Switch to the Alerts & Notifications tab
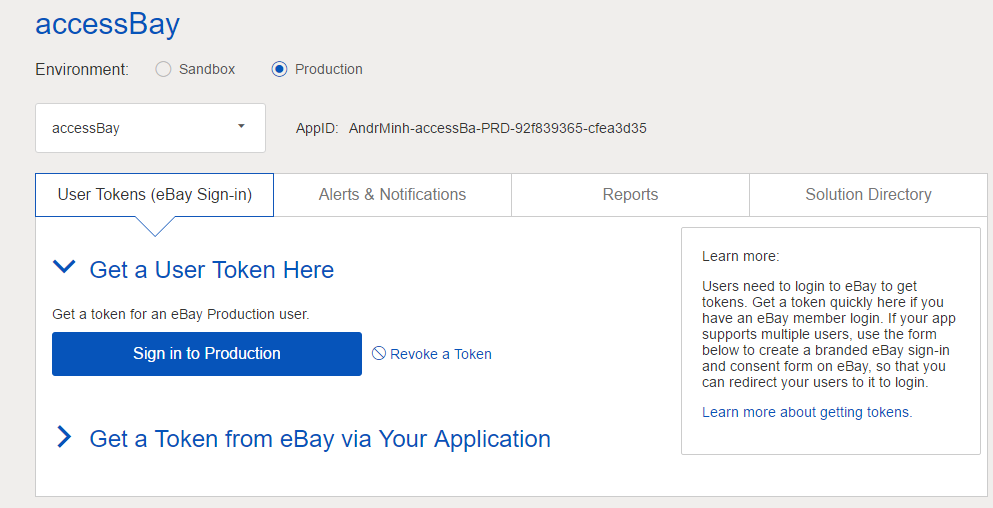Screen dimensions: 993x508 click(x=392, y=194)
